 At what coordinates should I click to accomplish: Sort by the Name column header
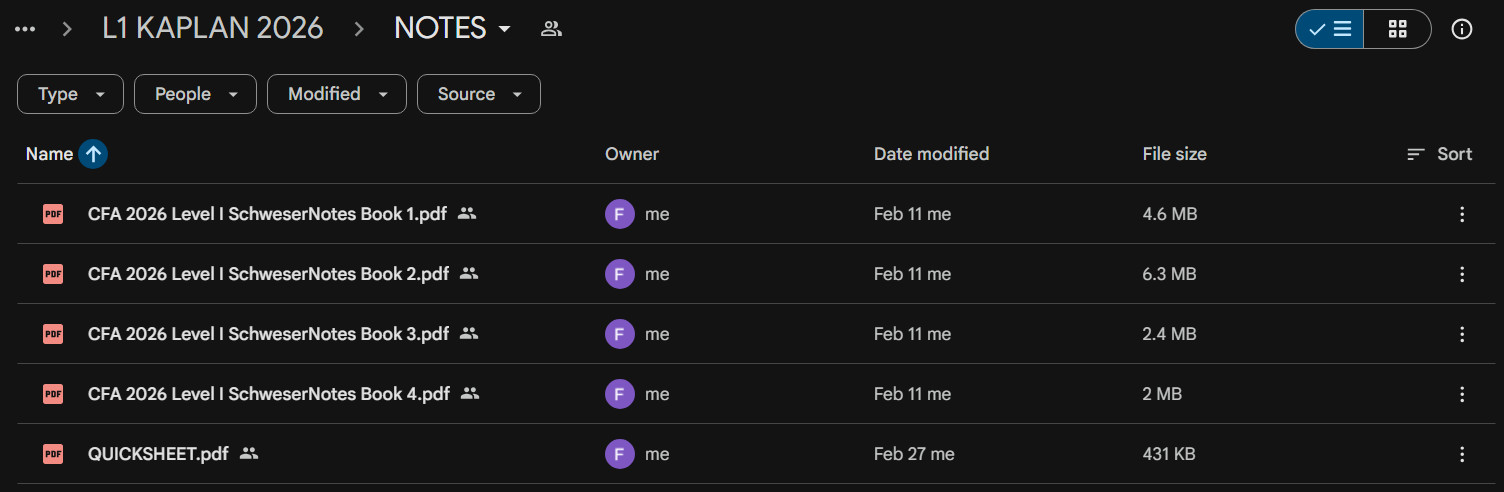click(49, 154)
